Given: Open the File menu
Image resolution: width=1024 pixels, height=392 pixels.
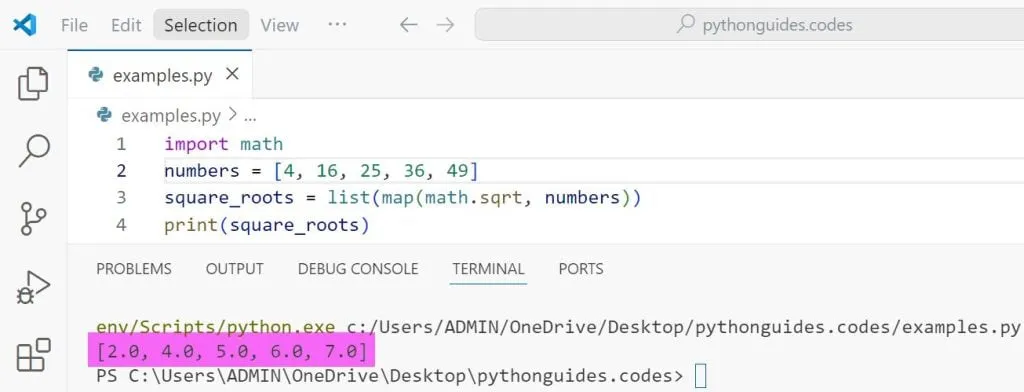Looking at the screenshot, I should (x=74, y=25).
